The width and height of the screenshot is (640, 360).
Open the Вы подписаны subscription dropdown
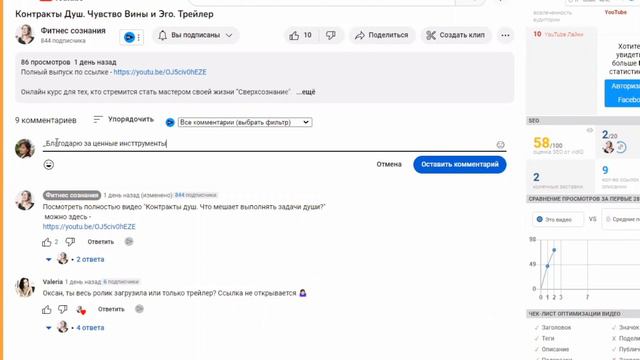click(196, 36)
